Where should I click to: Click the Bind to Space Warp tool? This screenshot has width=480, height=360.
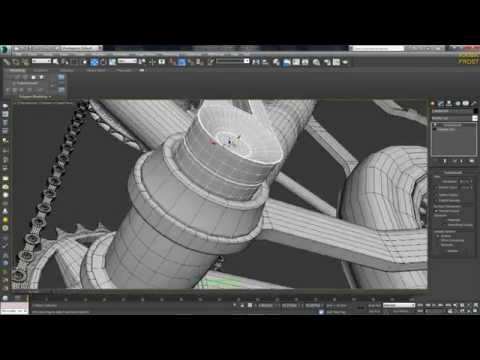25,62
